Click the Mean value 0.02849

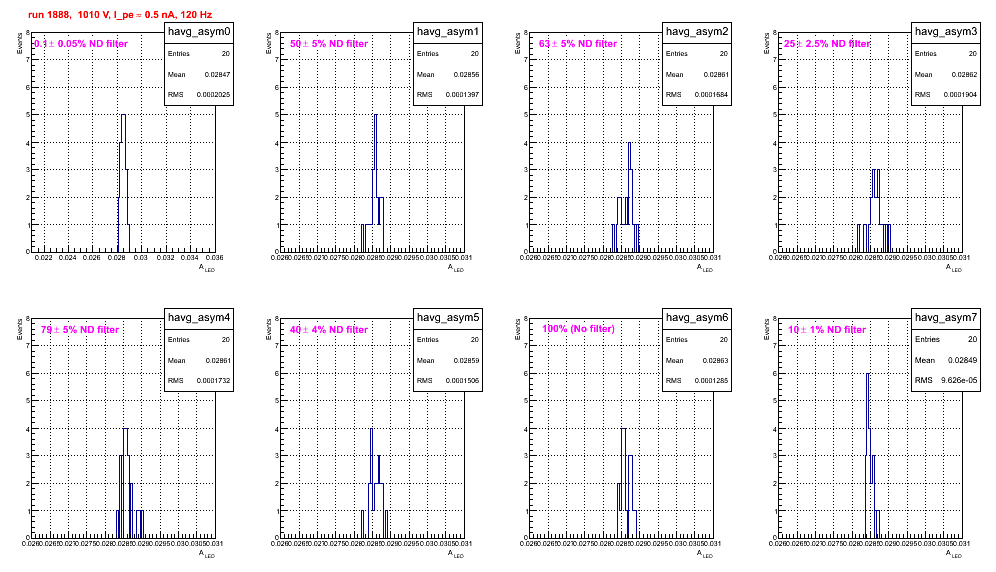tap(962, 360)
